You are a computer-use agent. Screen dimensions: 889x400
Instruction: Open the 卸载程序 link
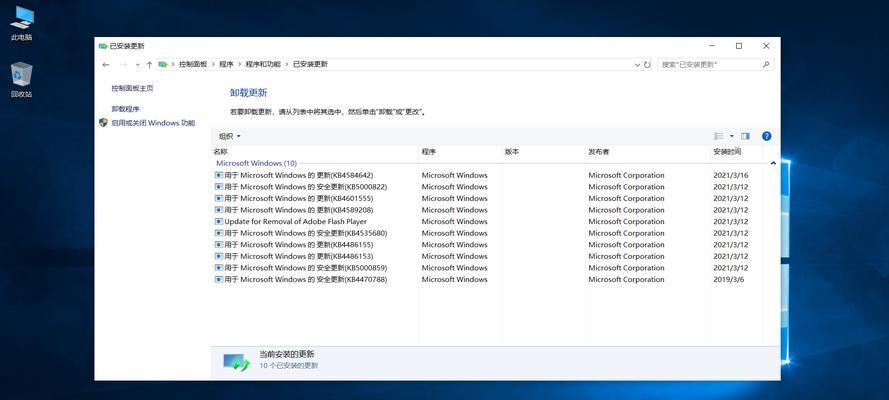pyautogui.click(x=125, y=109)
